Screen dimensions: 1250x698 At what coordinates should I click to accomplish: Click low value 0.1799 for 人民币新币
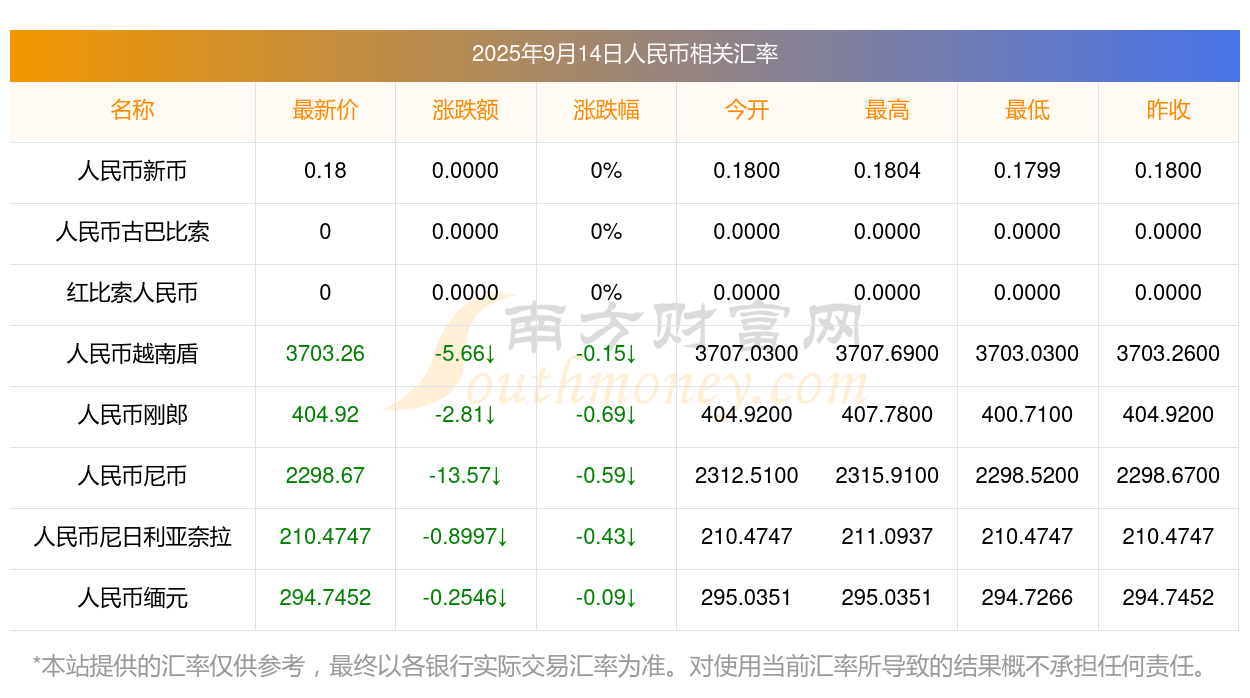(1027, 171)
